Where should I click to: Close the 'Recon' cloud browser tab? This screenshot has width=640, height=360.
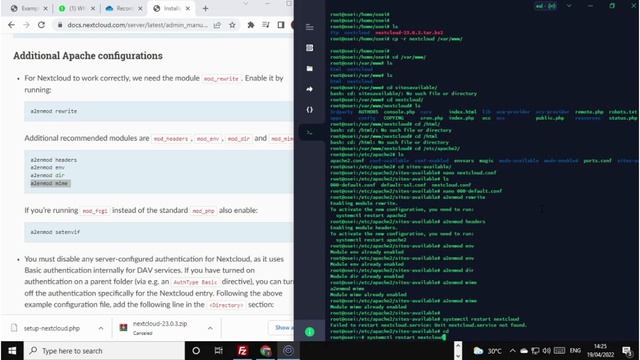[140, 8]
